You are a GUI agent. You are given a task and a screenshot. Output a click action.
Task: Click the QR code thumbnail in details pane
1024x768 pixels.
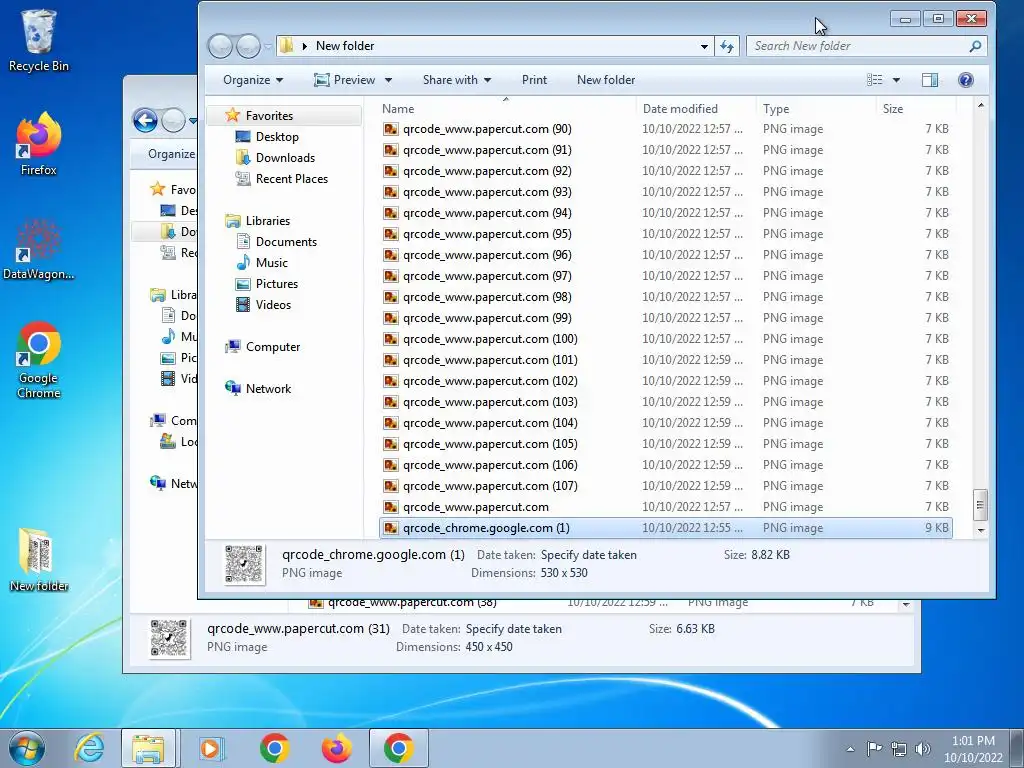[x=245, y=564]
